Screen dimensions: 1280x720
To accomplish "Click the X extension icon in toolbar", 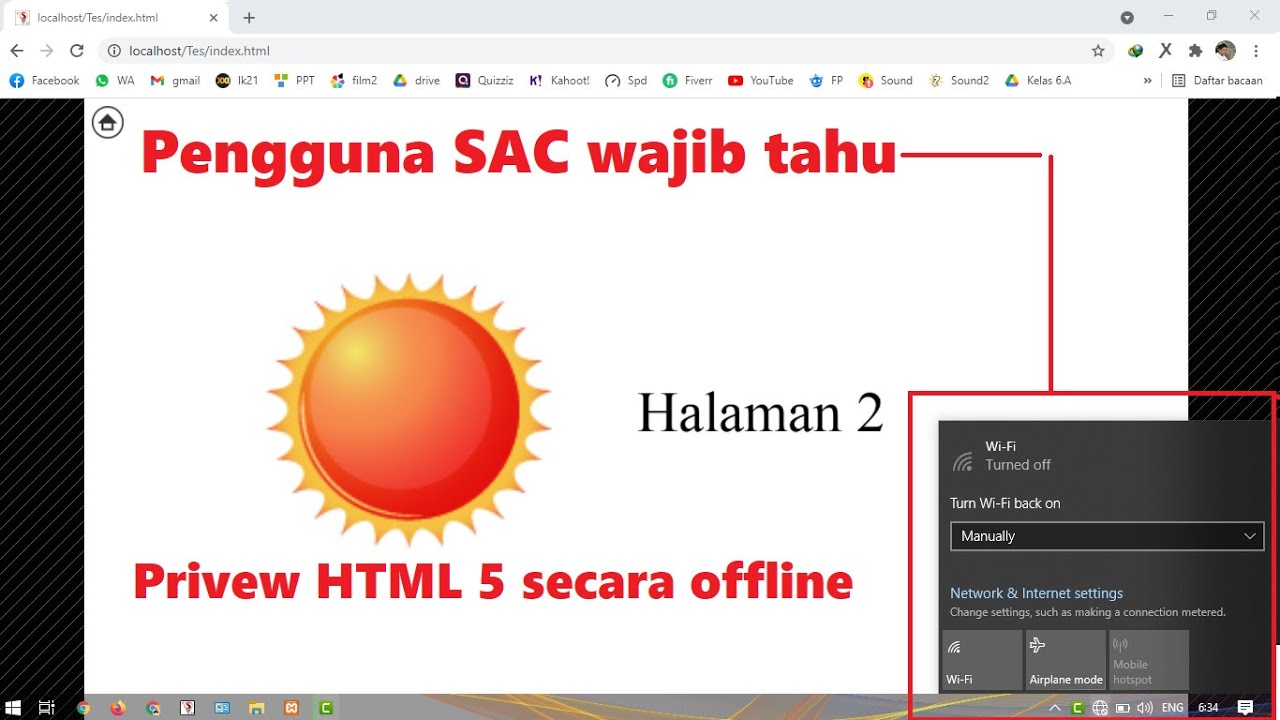I will click(x=1165, y=50).
